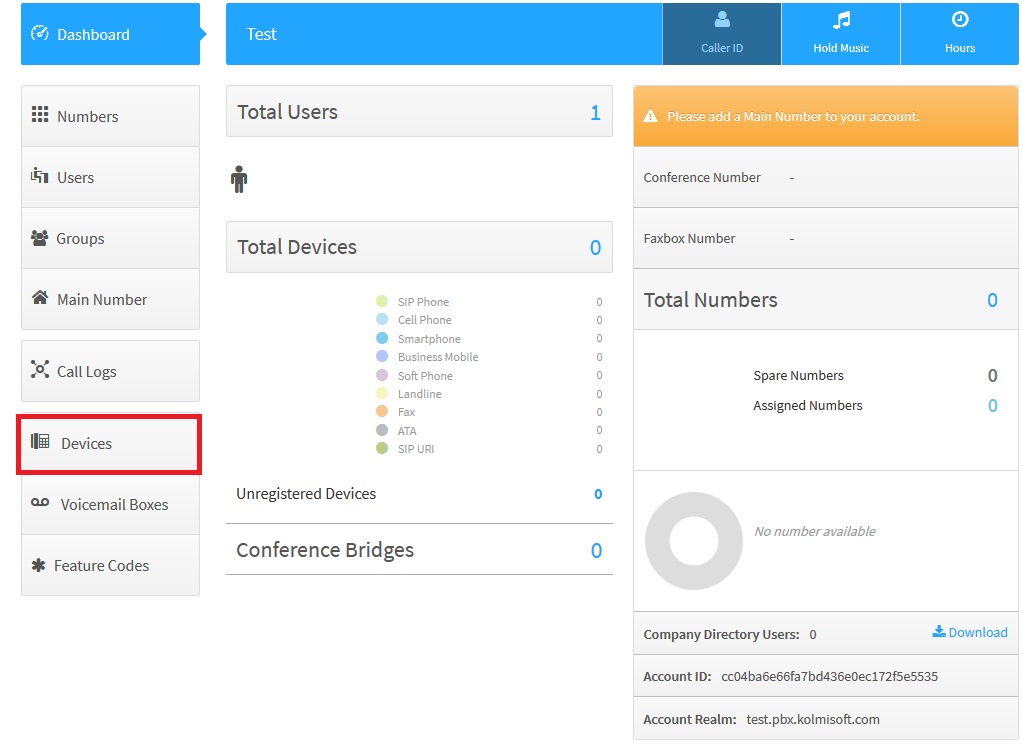1022x755 pixels.
Task: Click the Users sidebar icon
Action: point(40,177)
